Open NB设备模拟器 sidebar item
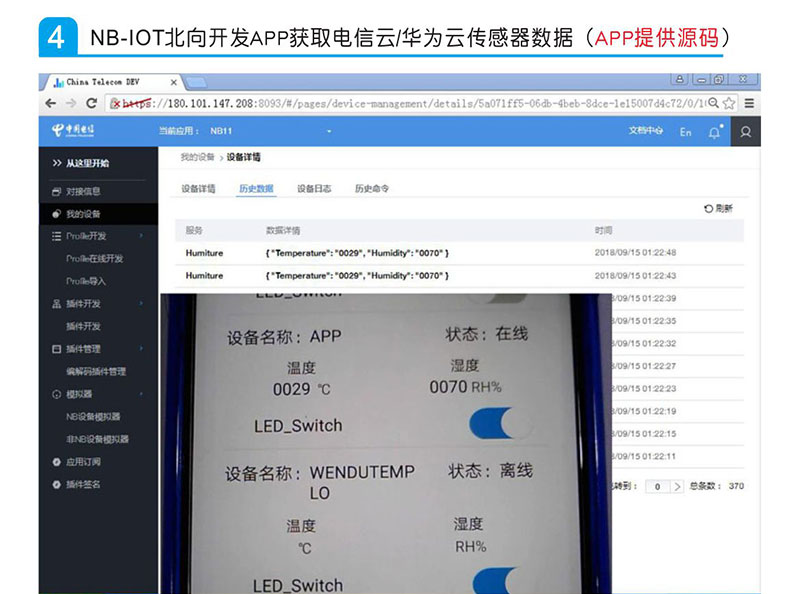Screen dimensions: 800x594 coord(93,416)
